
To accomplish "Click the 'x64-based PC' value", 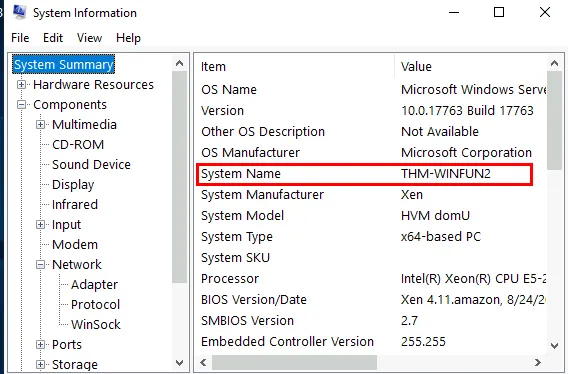I will [441, 237].
